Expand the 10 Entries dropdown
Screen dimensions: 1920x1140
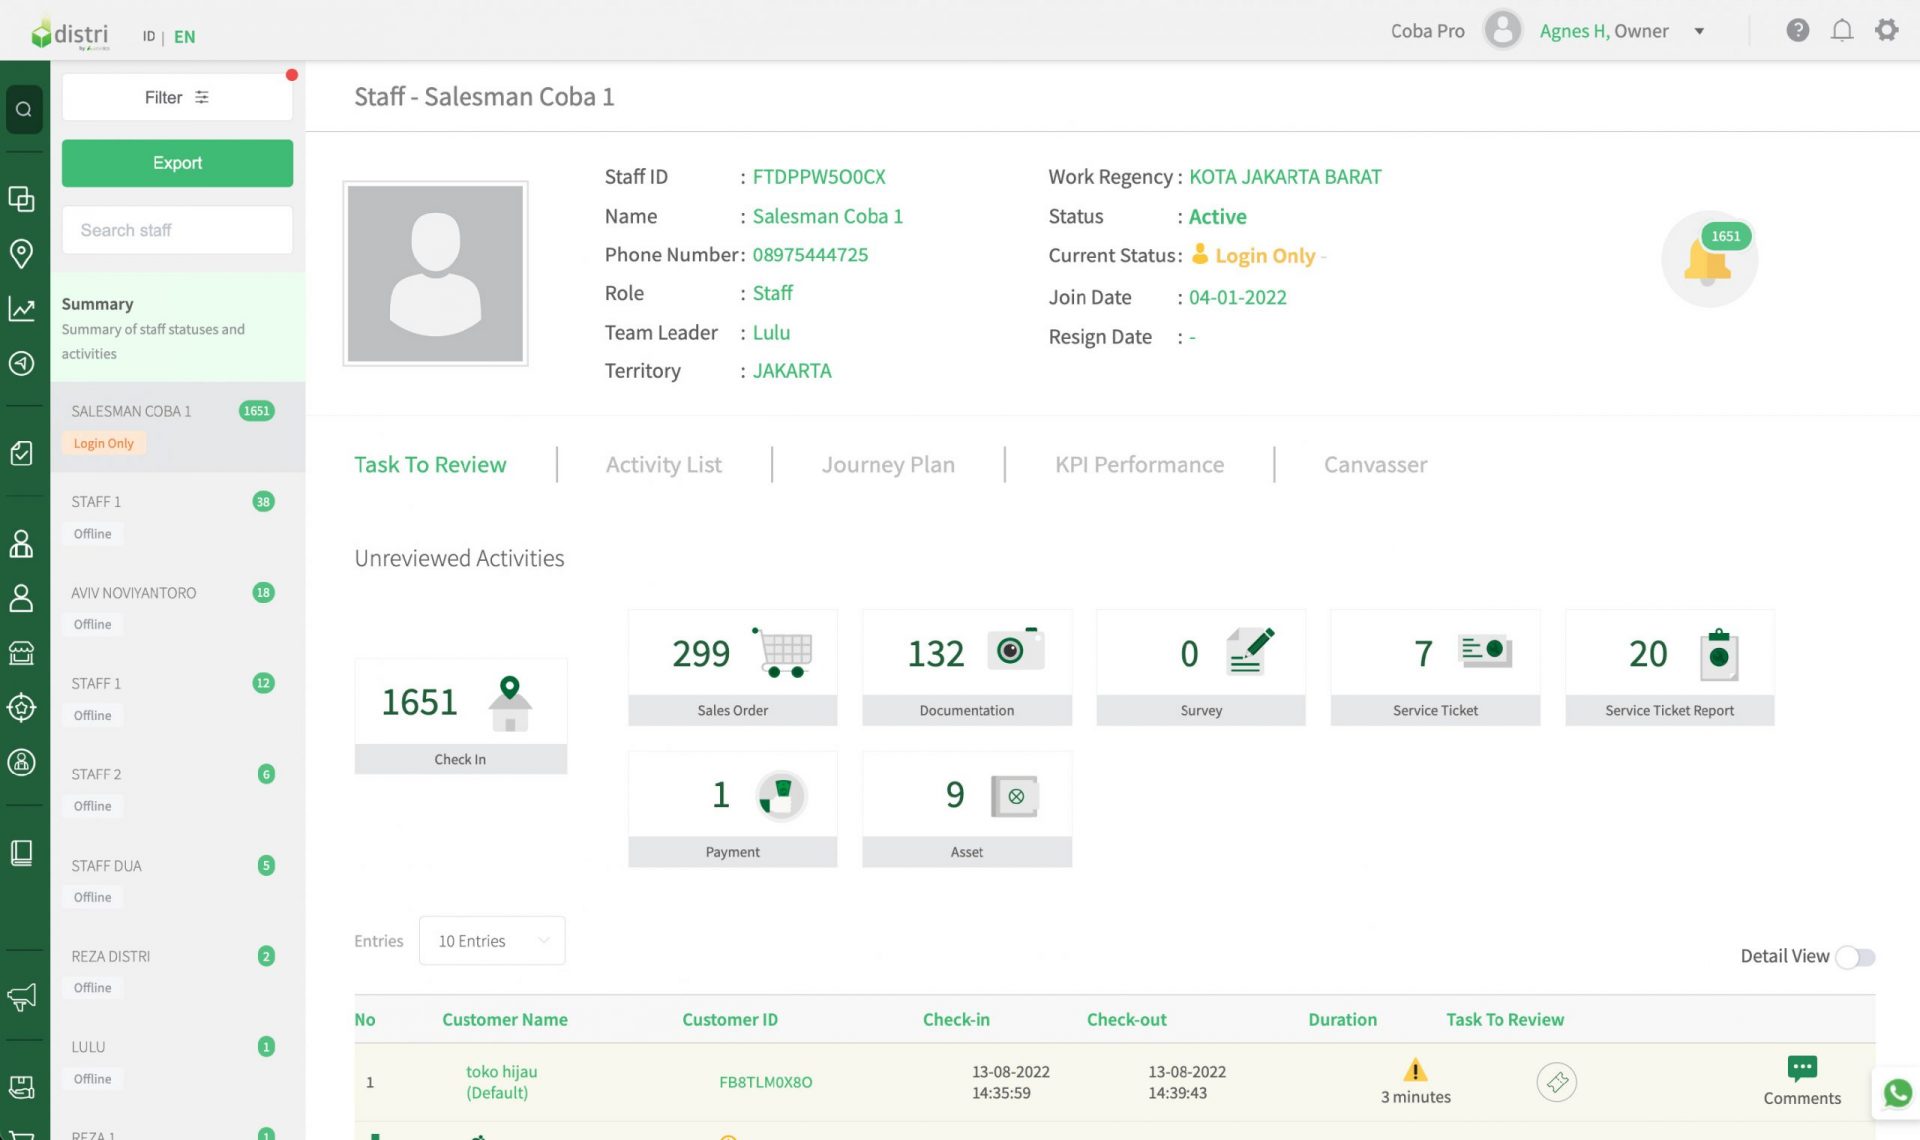492,941
